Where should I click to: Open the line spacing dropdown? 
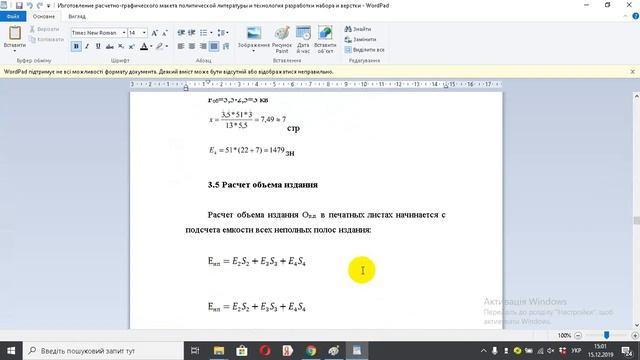[223, 33]
